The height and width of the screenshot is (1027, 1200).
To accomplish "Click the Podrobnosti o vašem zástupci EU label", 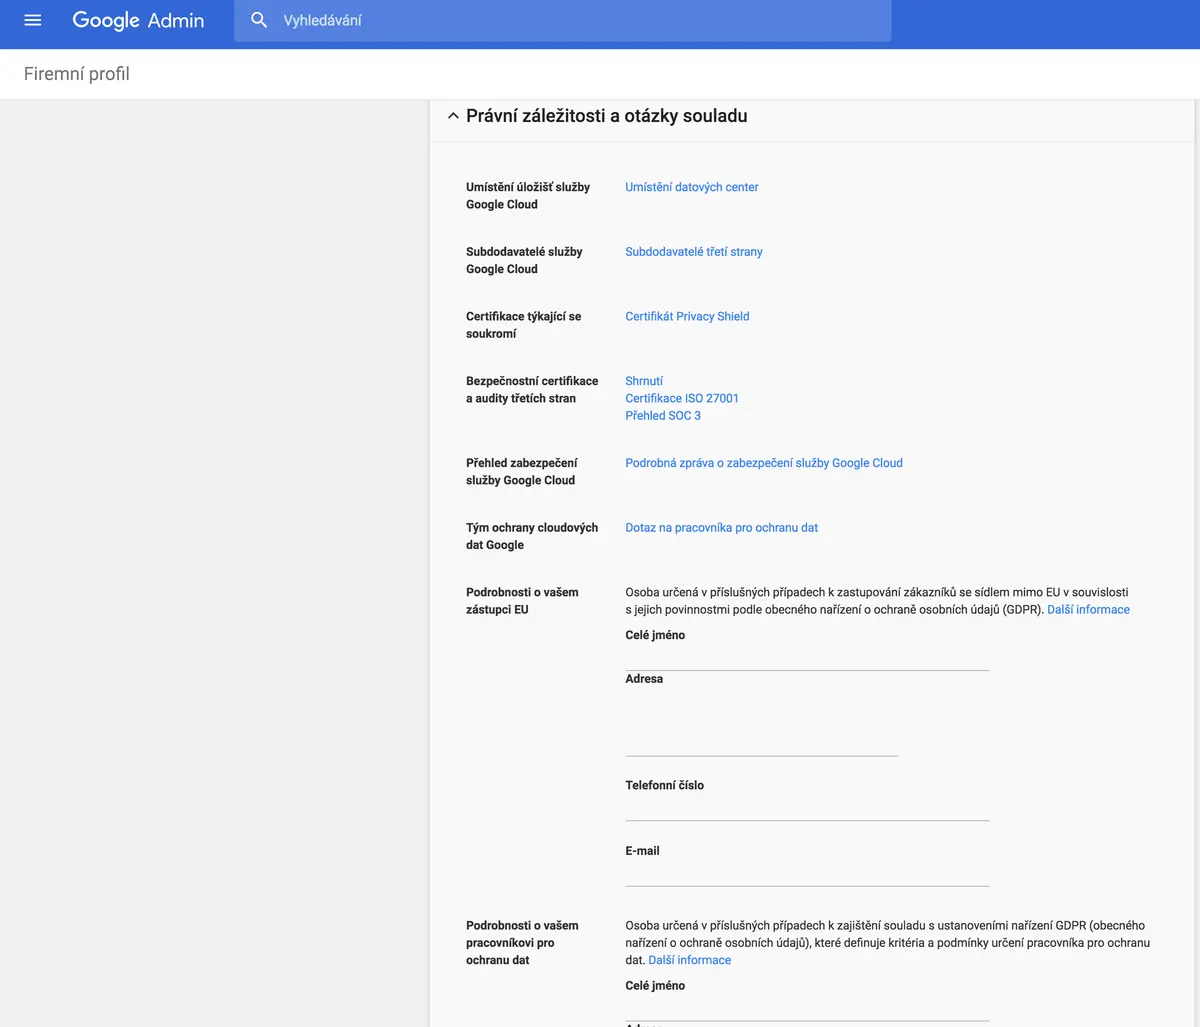I will (522, 601).
